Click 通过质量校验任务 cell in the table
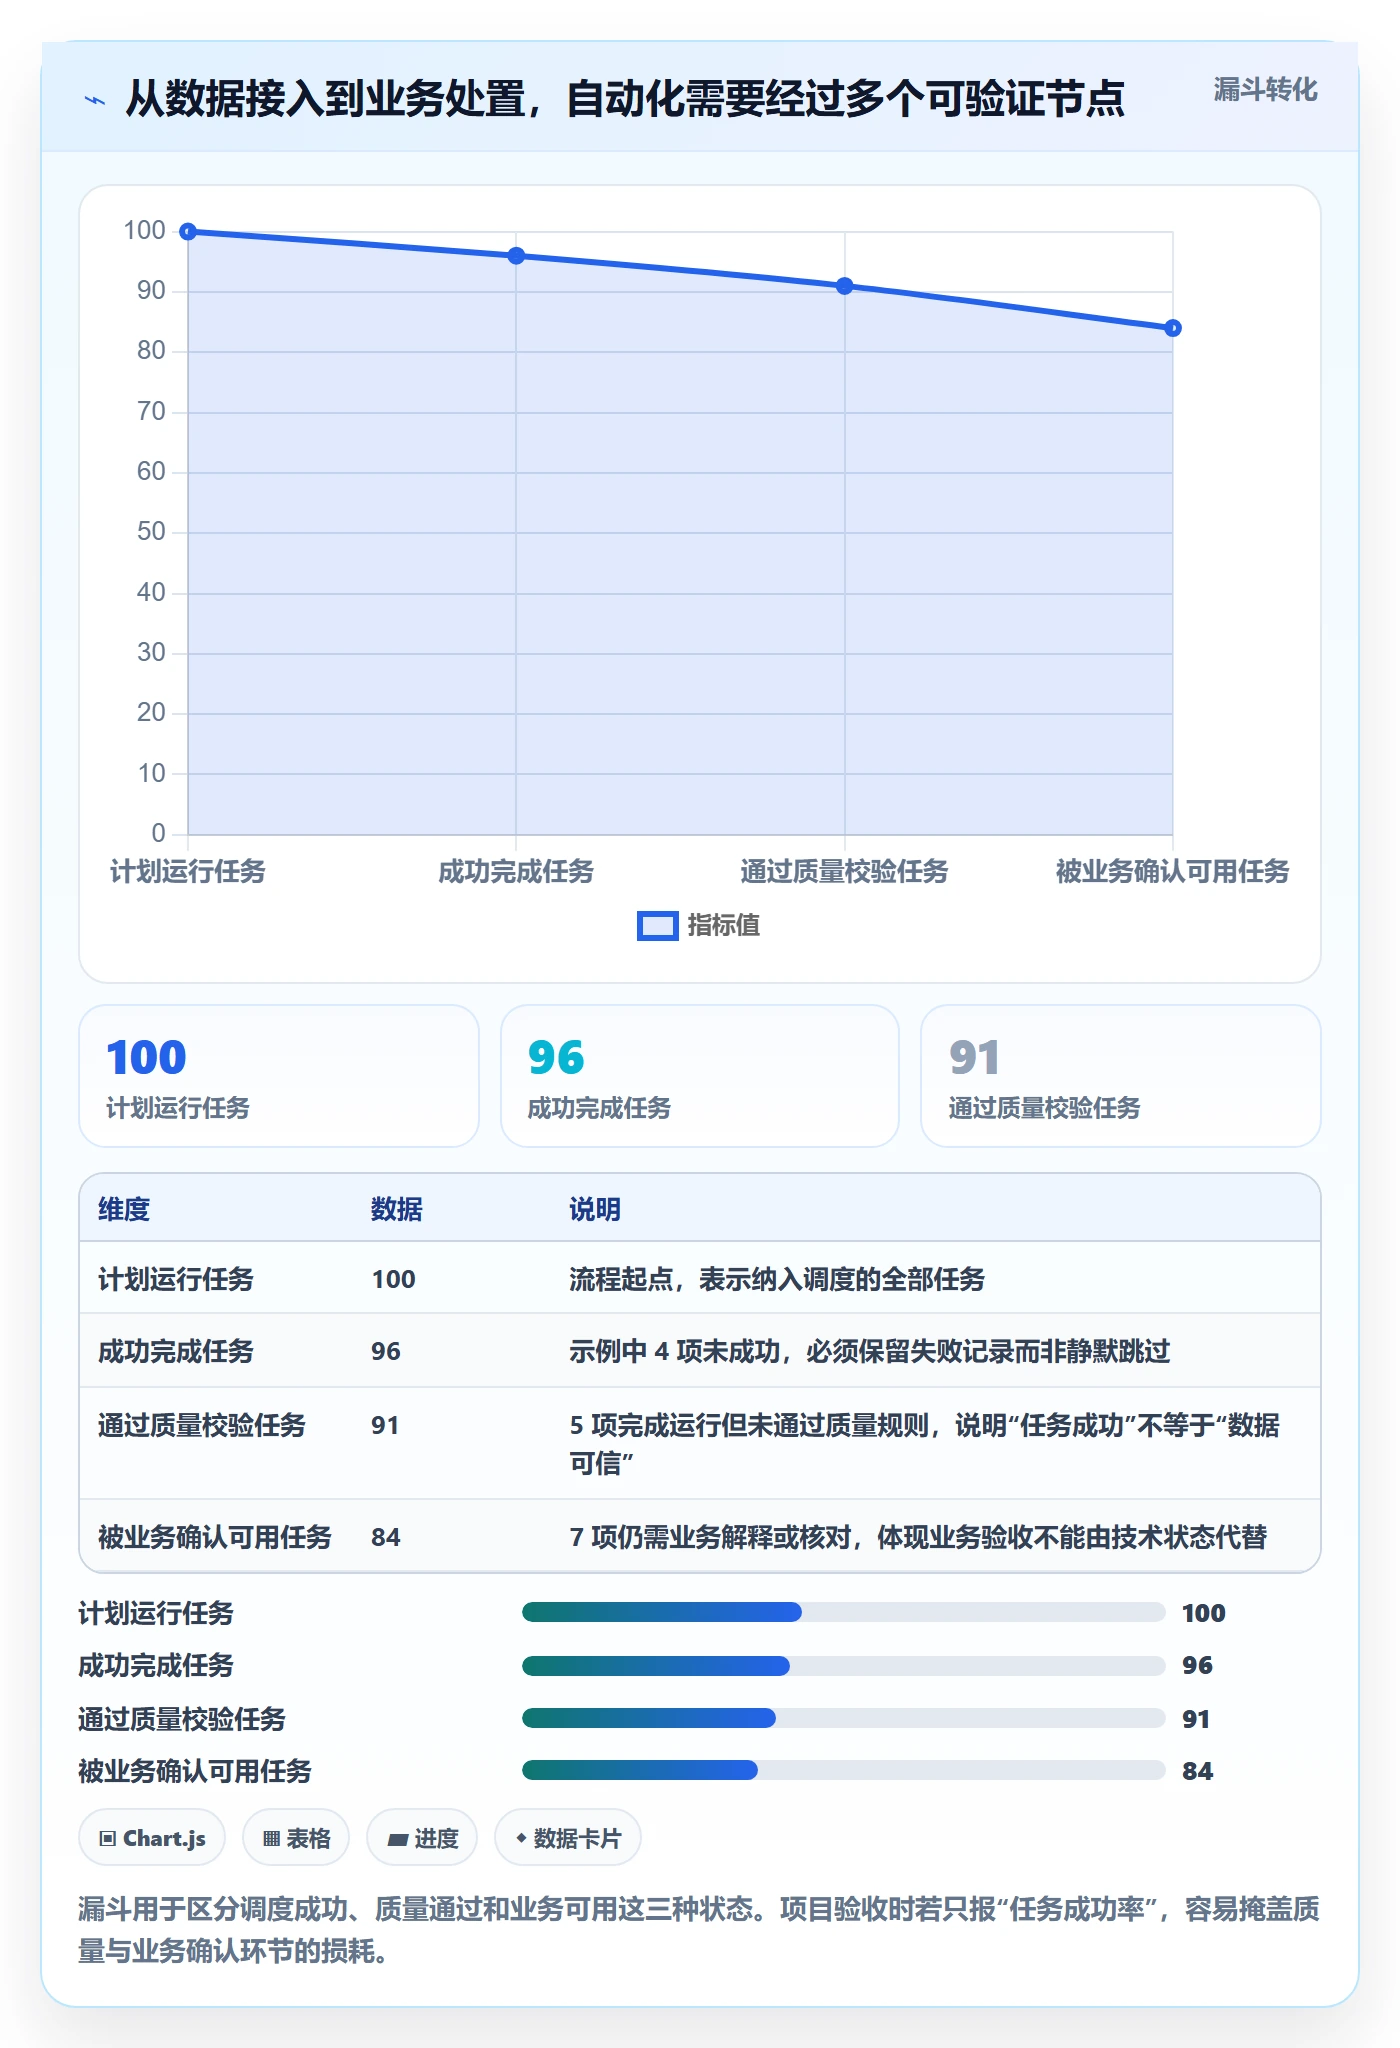Viewport: 1400px width, 2048px height. tap(202, 1425)
